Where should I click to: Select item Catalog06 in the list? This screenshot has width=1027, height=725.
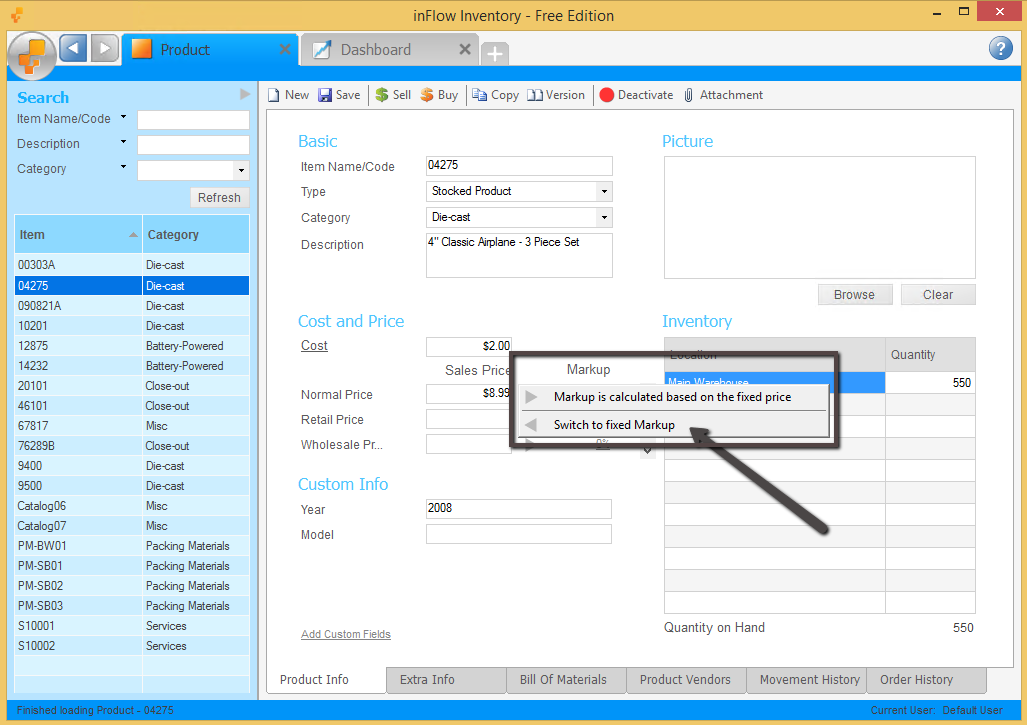(132, 506)
